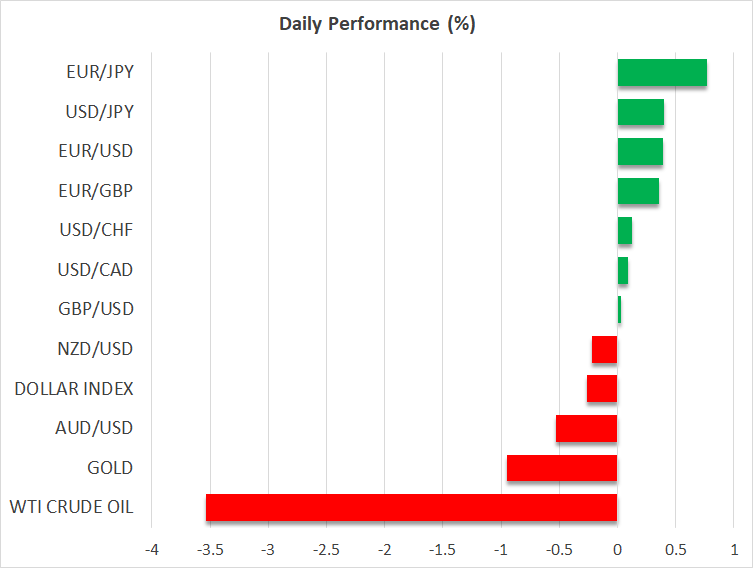Select the red NZD/USD bar
The height and width of the screenshot is (568, 753).
(605, 349)
